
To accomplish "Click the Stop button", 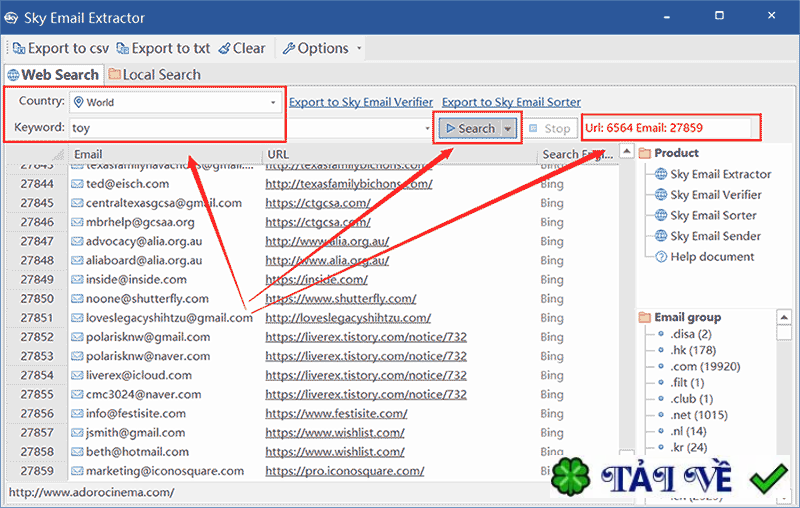I will (x=550, y=129).
